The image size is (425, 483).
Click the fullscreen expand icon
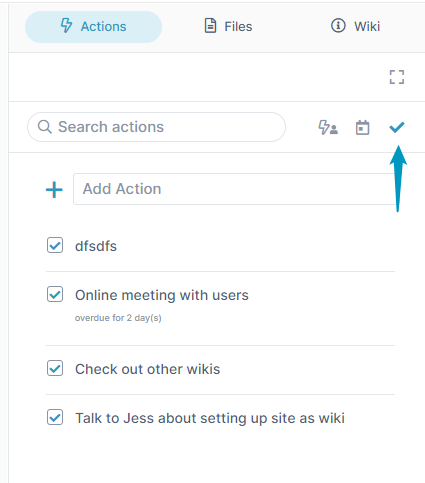tap(397, 77)
